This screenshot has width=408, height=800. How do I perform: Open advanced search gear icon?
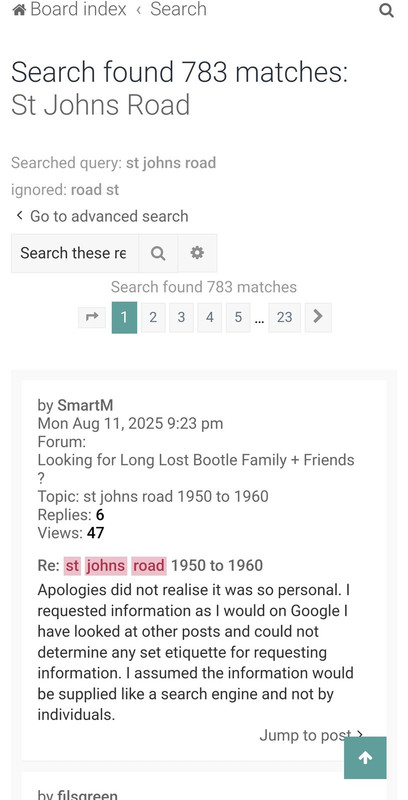197,253
